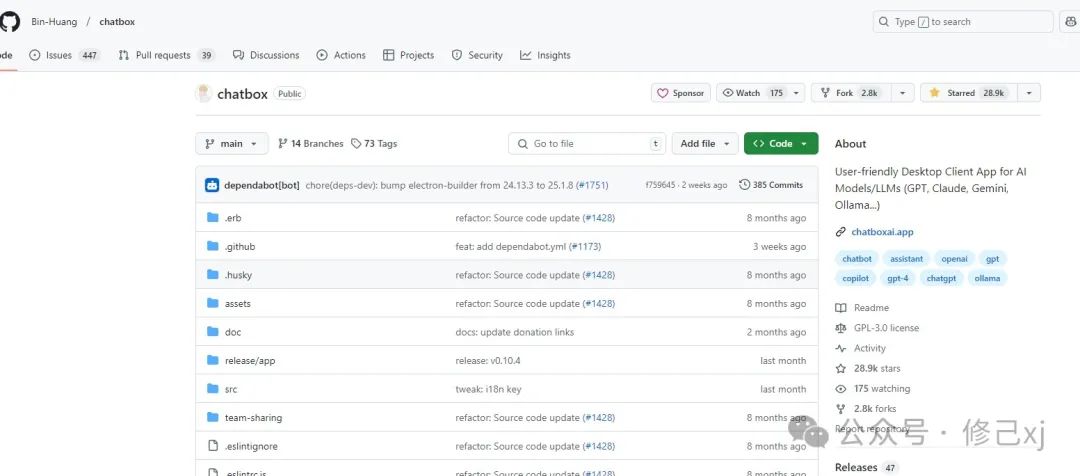Open the 'docs: update donation links' commit

pyautogui.click(x=515, y=332)
